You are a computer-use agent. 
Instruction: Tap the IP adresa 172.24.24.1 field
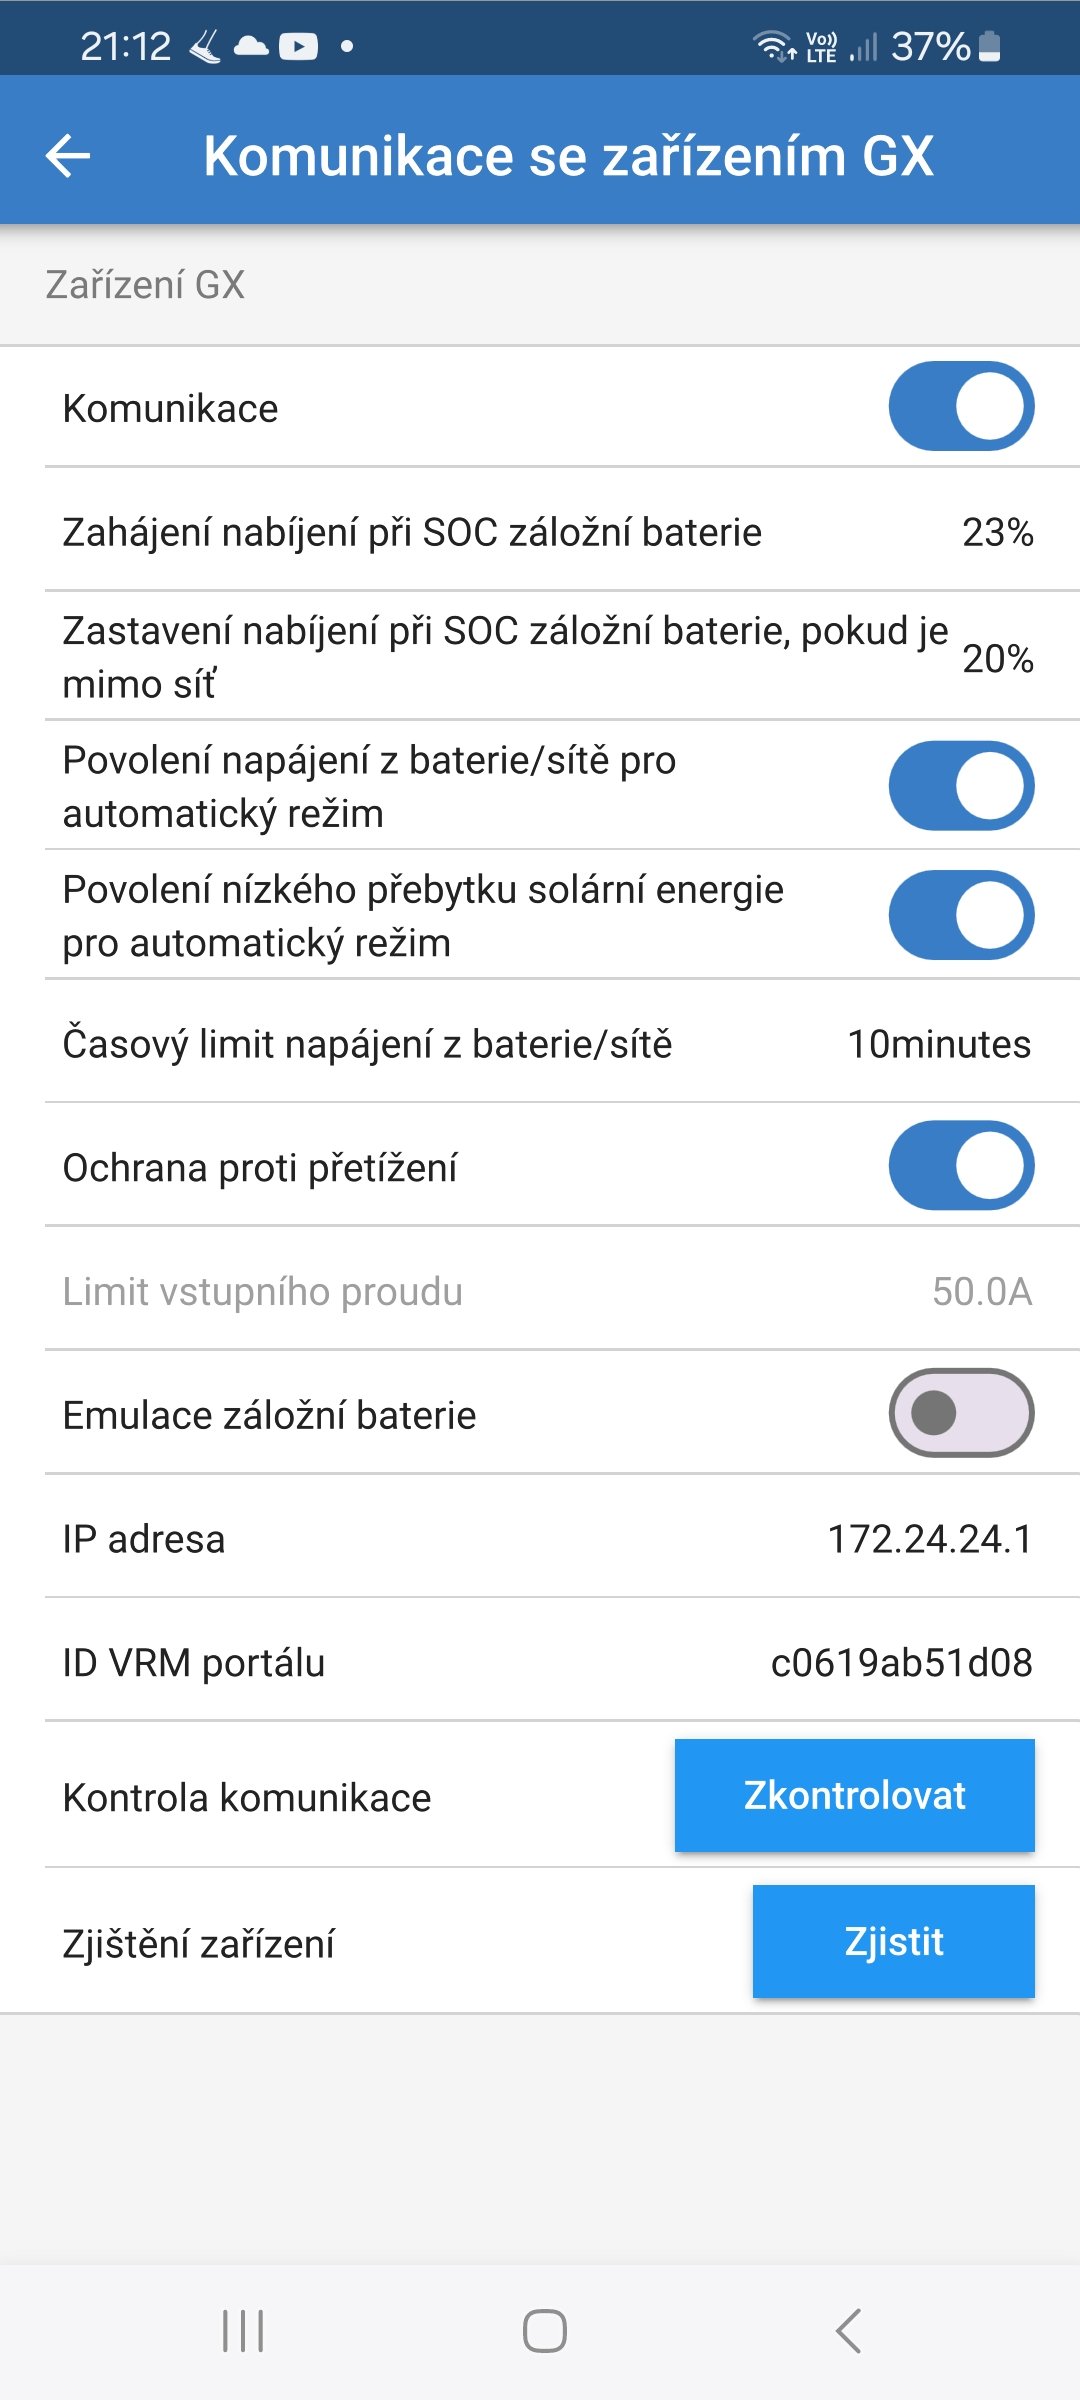(x=929, y=1539)
